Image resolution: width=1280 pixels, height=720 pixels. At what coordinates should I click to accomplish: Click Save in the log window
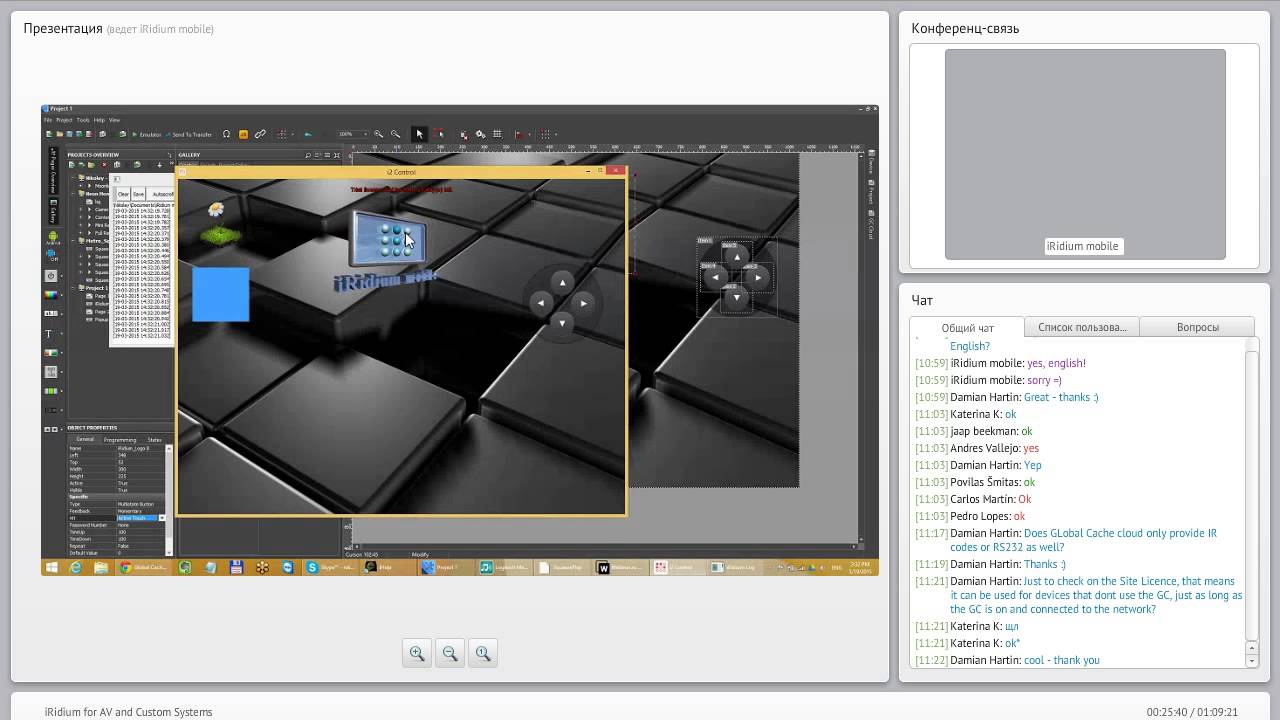point(138,194)
